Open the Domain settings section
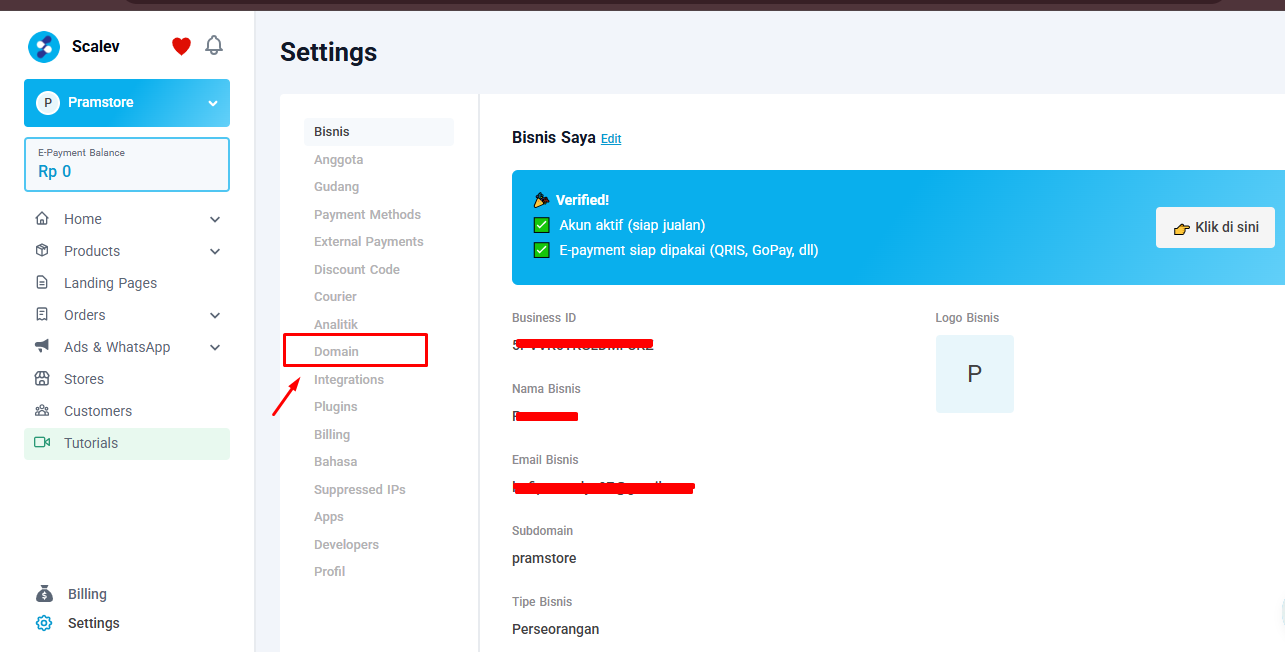 tap(337, 352)
